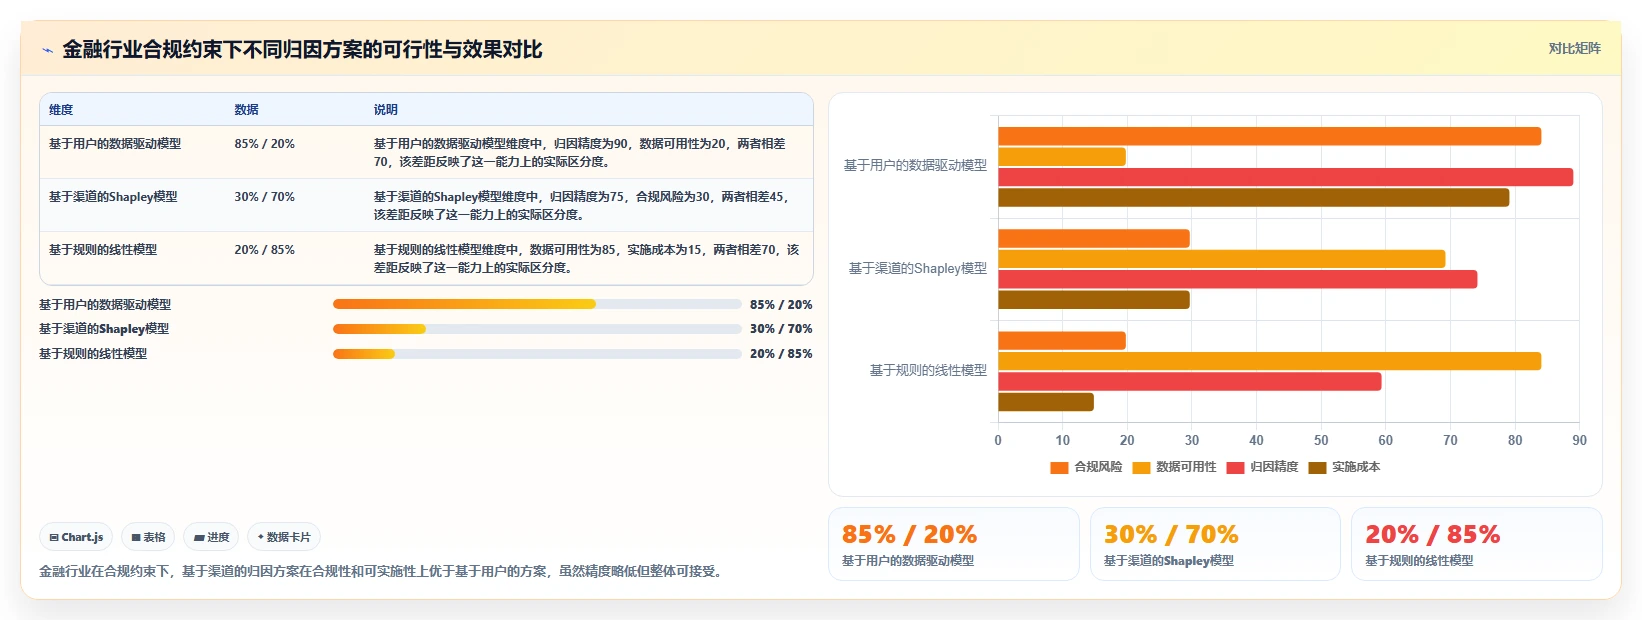The image size is (1642, 620).
Task: Click the 维度 table column header
Action: [x=61, y=110]
